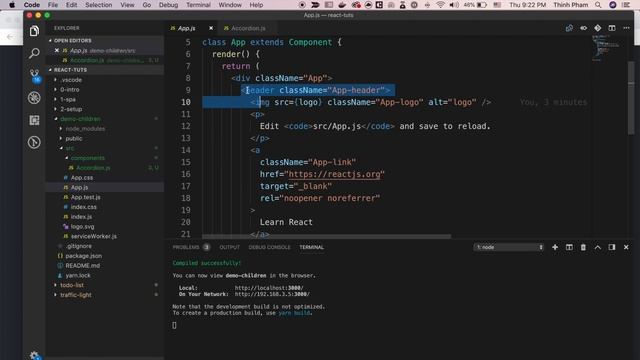Screen dimensions: 640x360
Task: Split the editor to the right
Action: [x=612, y=28]
